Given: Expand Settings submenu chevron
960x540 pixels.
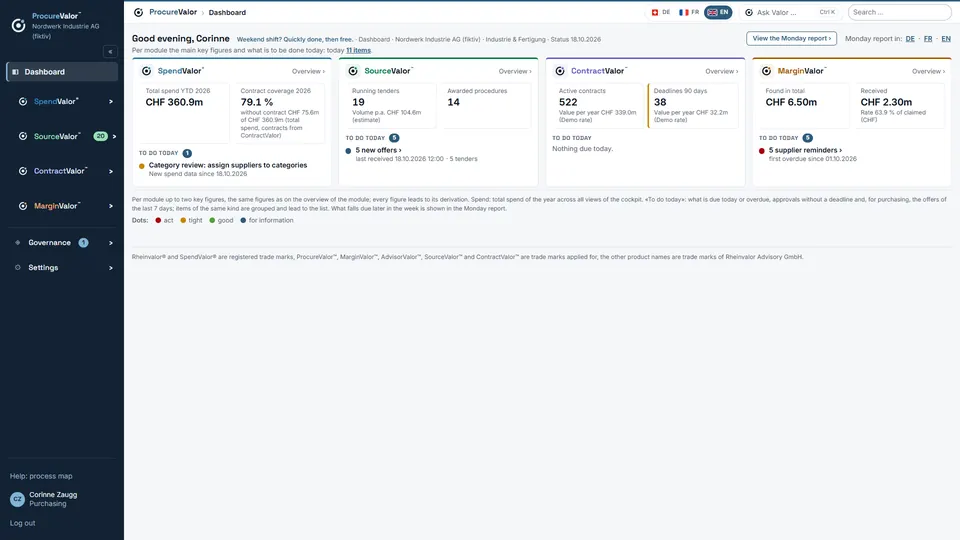Looking at the screenshot, I should point(111,268).
